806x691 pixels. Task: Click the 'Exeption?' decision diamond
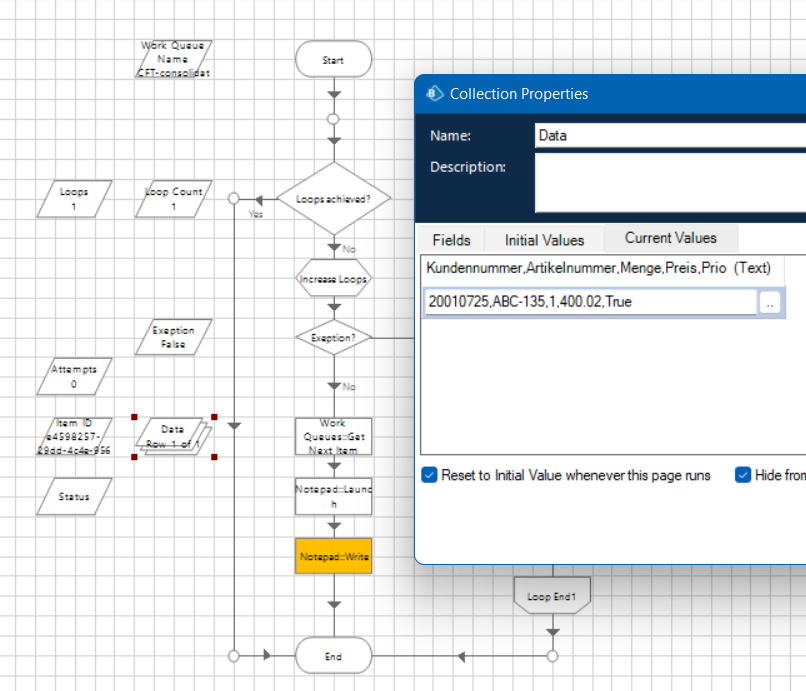pos(334,338)
